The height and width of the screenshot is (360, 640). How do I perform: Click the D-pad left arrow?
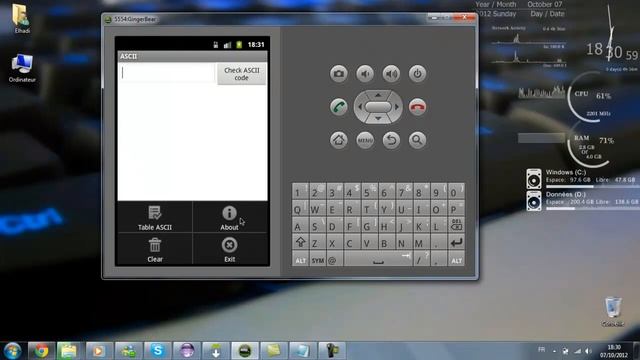(x=360, y=107)
